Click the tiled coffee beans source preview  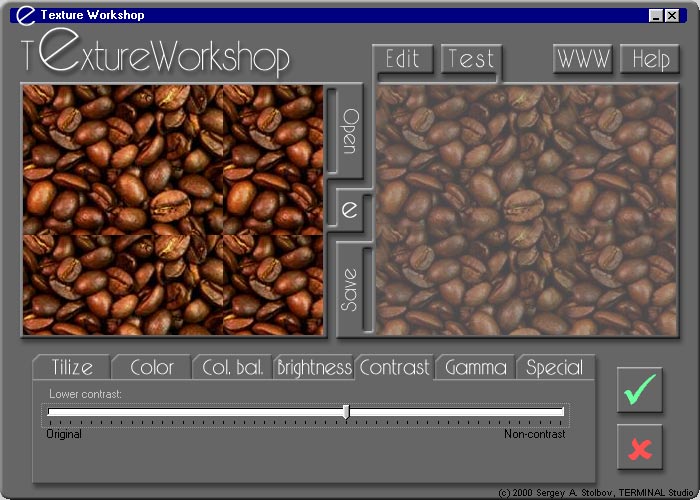pyautogui.click(x=173, y=210)
